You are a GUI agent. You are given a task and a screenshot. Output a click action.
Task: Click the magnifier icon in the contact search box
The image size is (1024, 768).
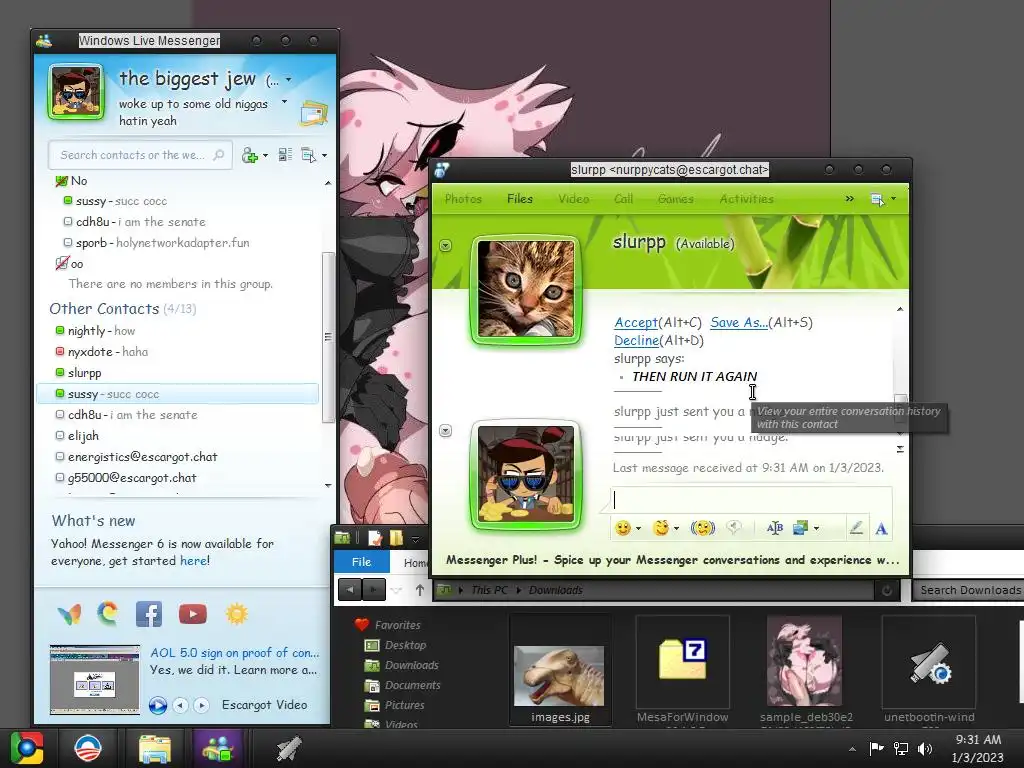(x=219, y=155)
